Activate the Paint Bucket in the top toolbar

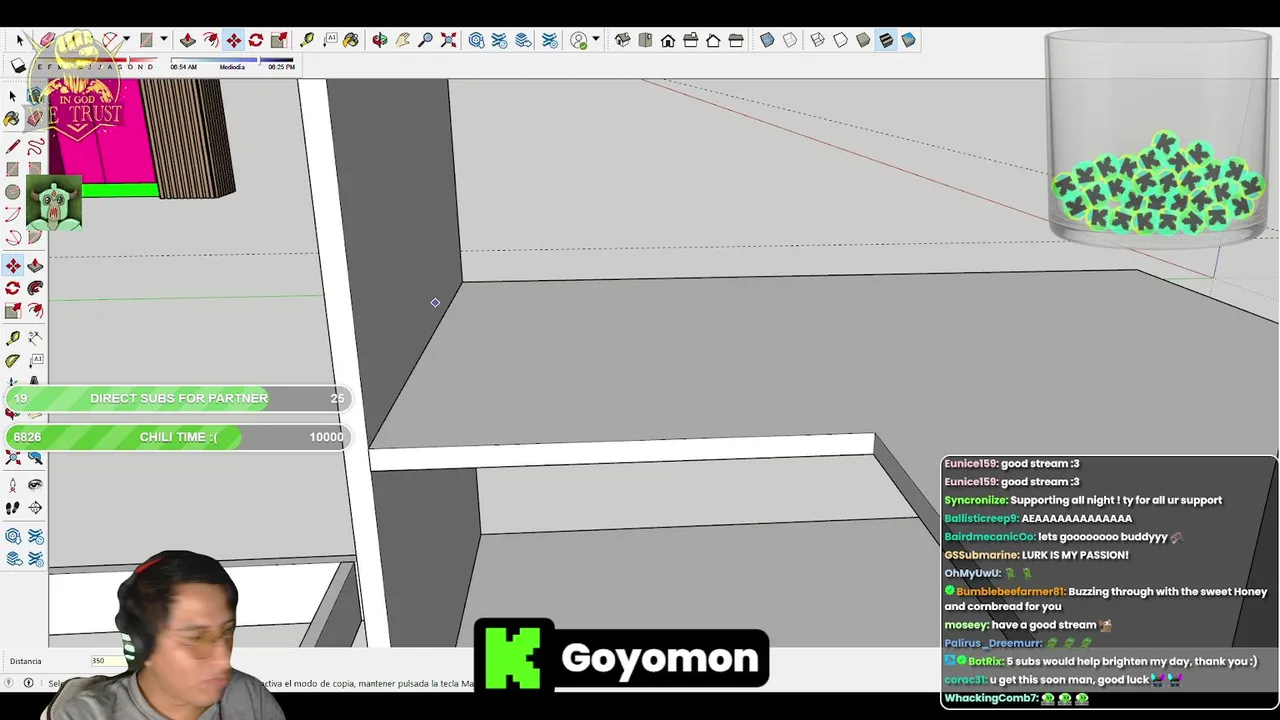[351, 40]
